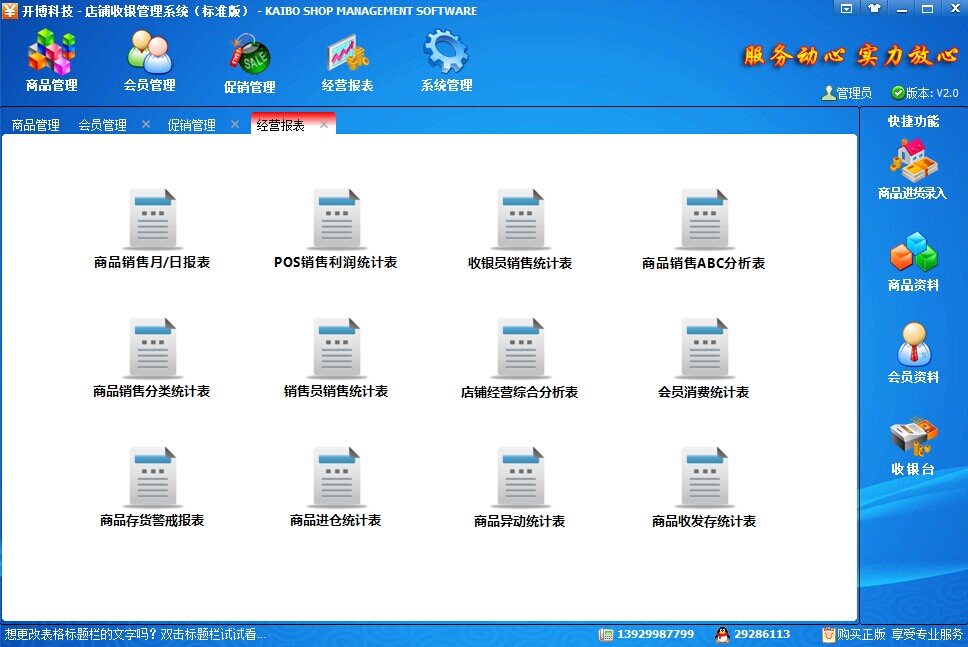Open 商品管理 module in top toolbar
Viewport: 968px width, 647px height.
tap(51, 60)
